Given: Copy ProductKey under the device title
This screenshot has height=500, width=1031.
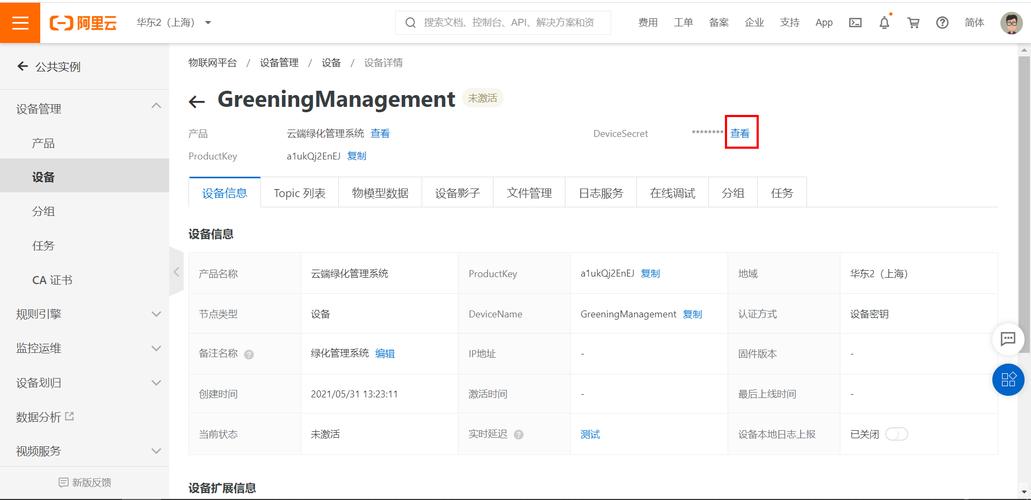Looking at the screenshot, I should click(356, 156).
